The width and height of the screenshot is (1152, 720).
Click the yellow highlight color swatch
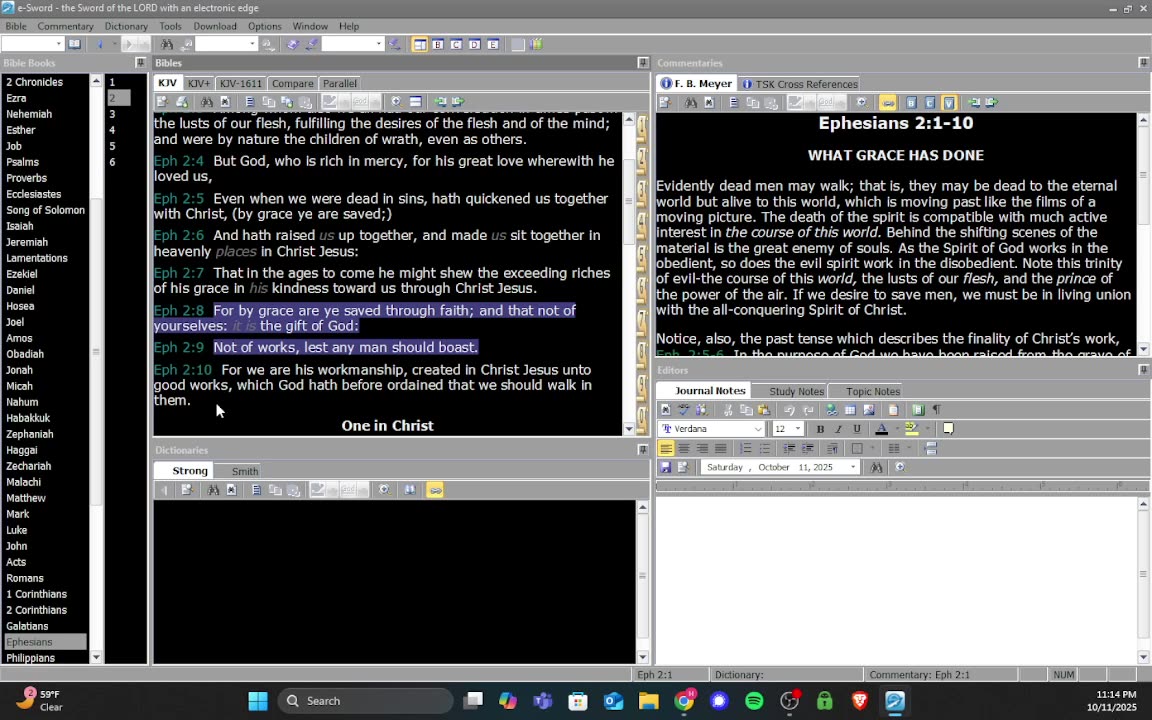(912, 429)
